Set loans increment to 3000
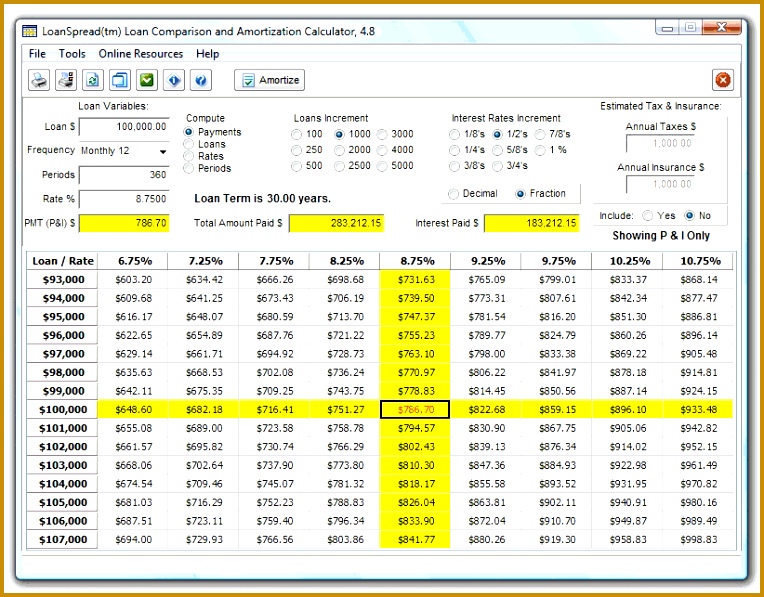Viewport: 764px width, 597px height. click(382, 134)
